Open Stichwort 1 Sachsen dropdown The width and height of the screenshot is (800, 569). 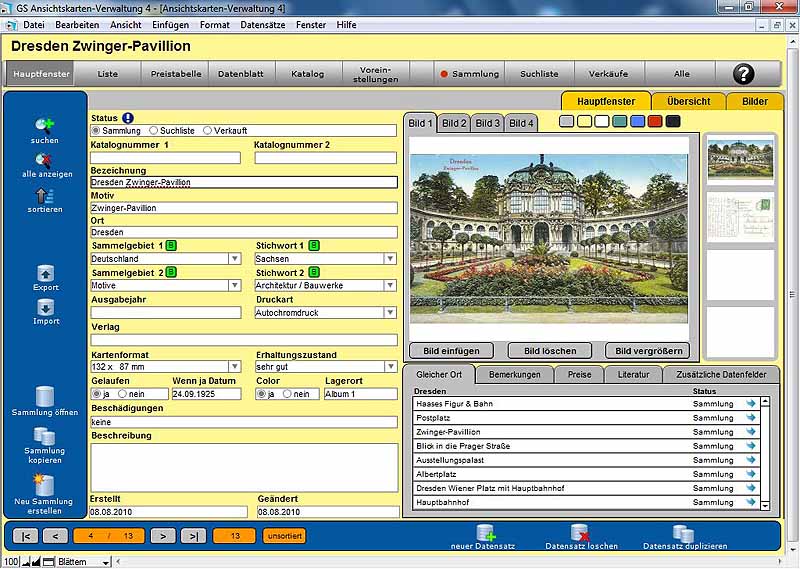coord(390,259)
